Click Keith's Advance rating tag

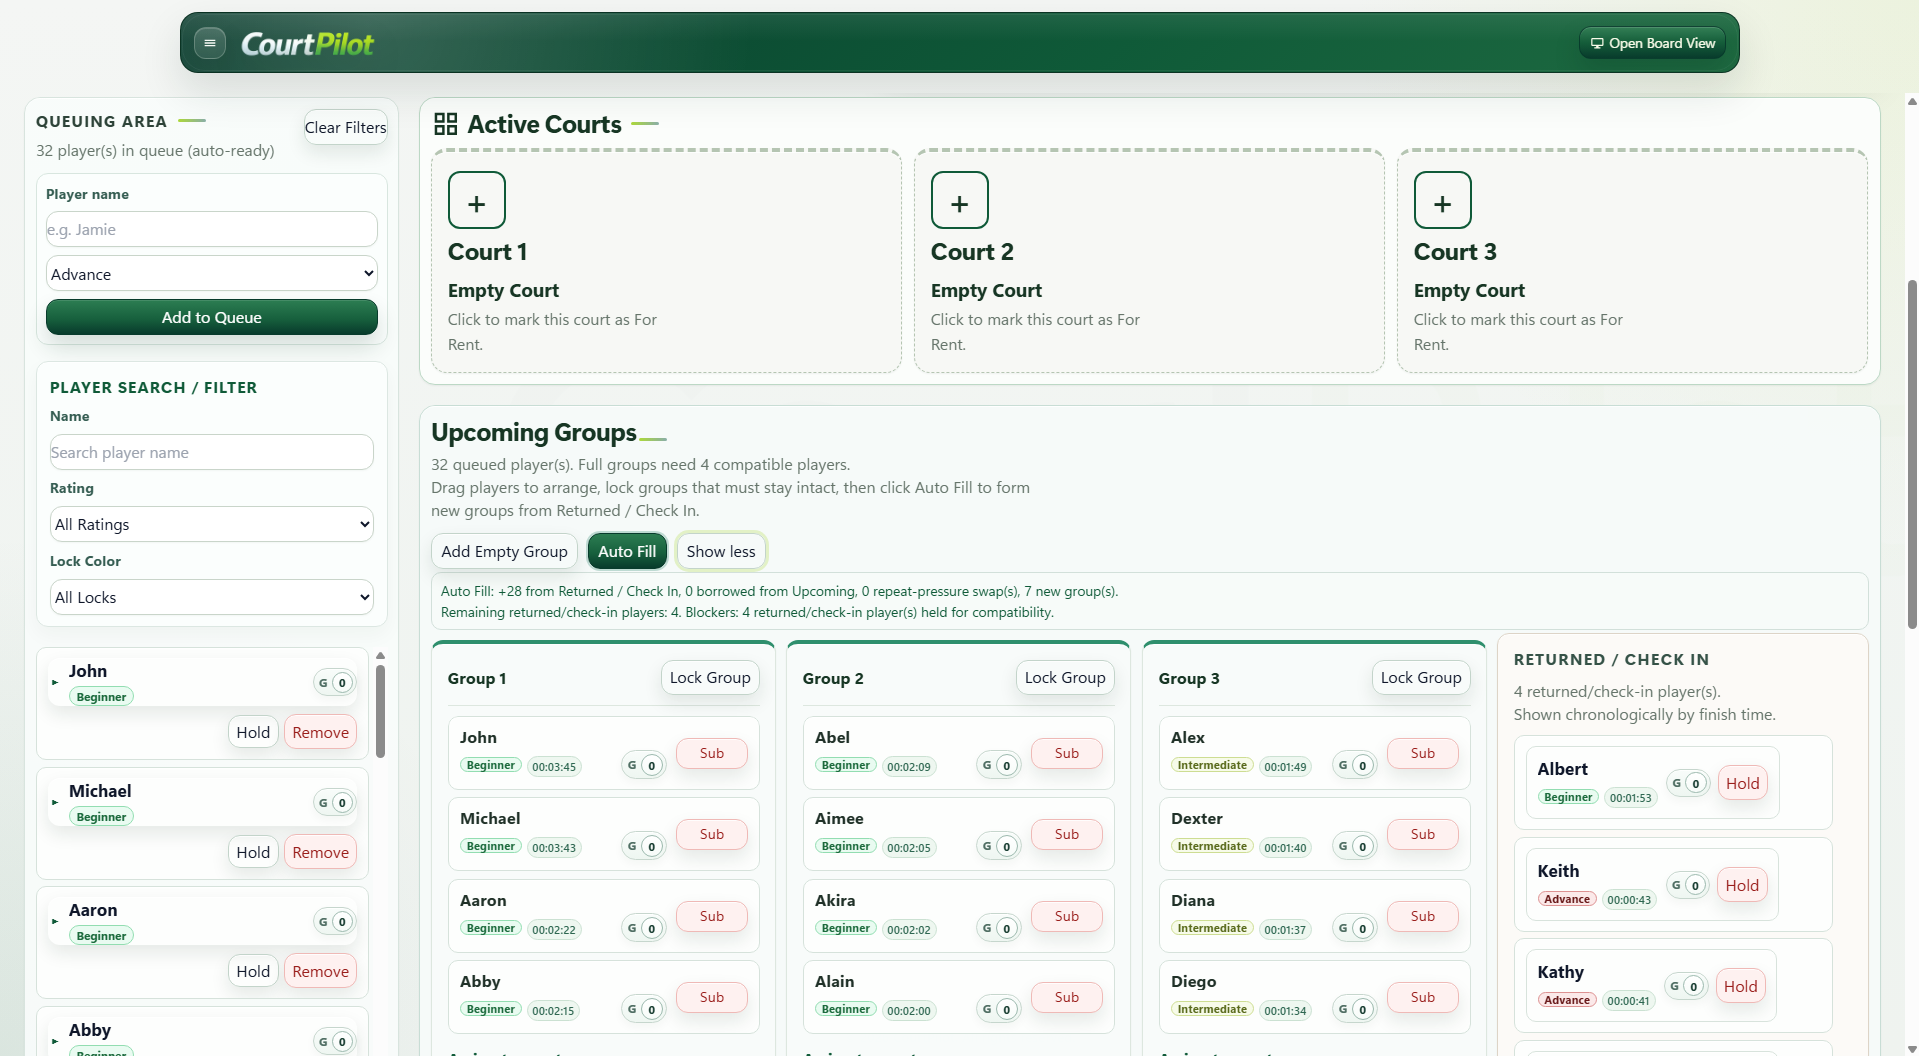point(1566,899)
